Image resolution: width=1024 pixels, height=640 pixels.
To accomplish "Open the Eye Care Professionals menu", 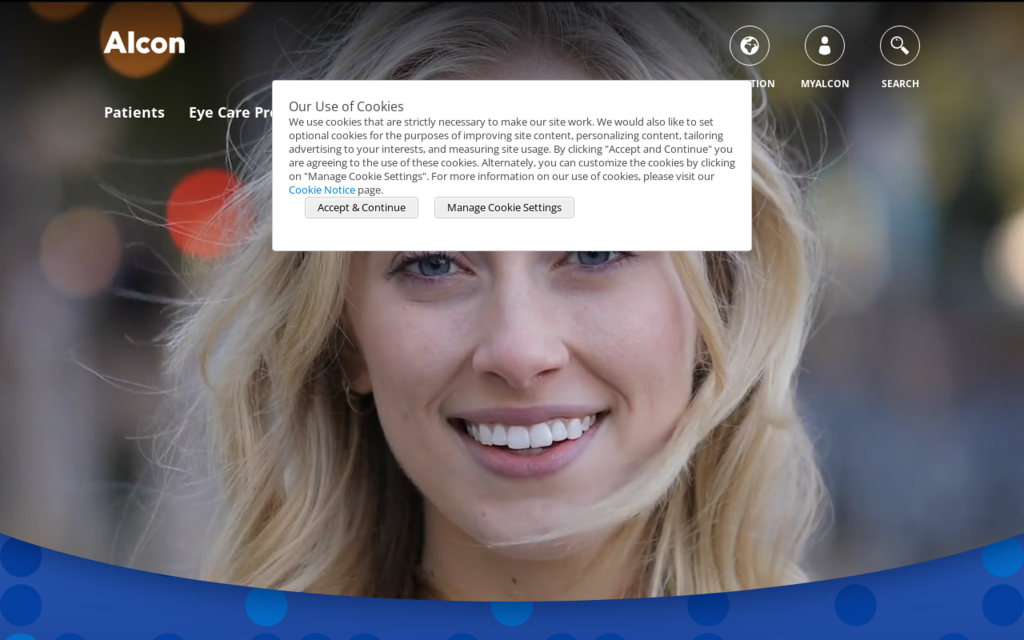I will [x=230, y=113].
